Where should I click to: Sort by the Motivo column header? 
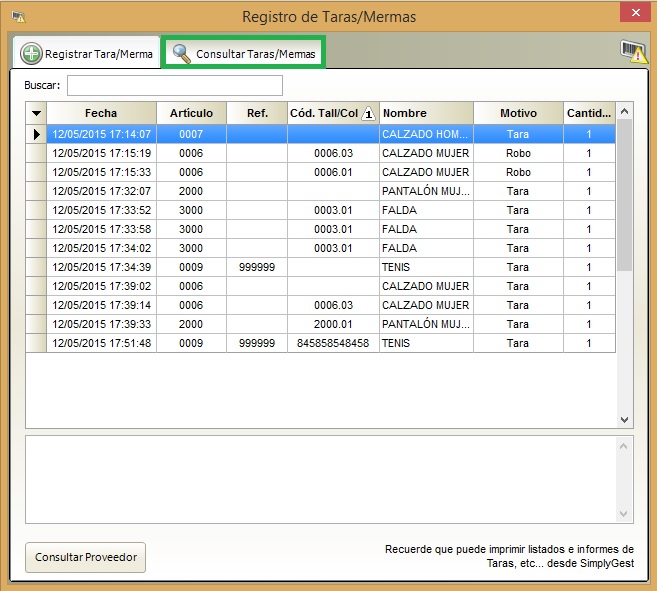[518, 113]
